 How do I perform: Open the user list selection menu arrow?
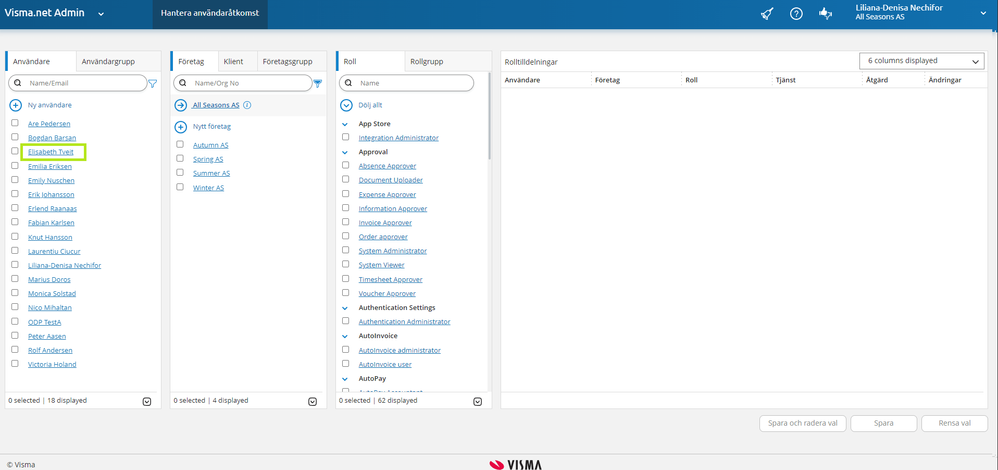pos(147,401)
